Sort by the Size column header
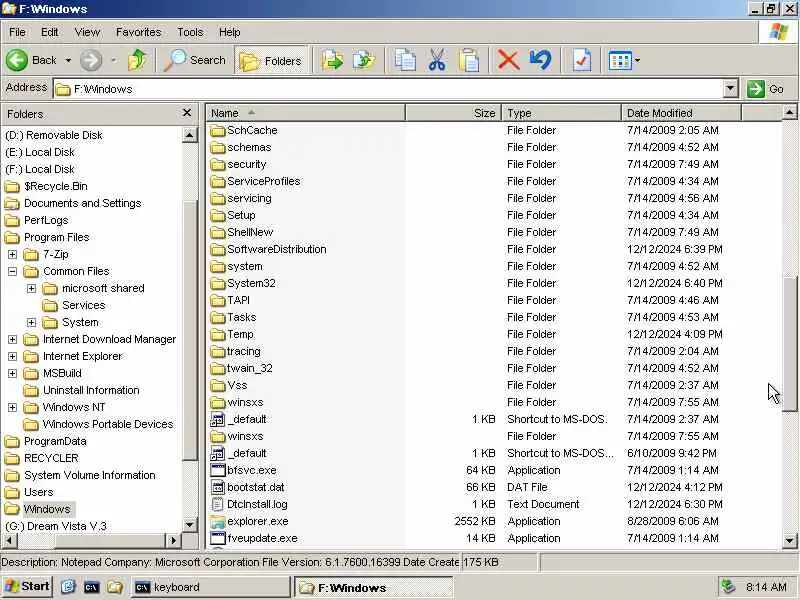Image resolution: width=800 pixels, height=600 pixels. (x=454, y=113)
